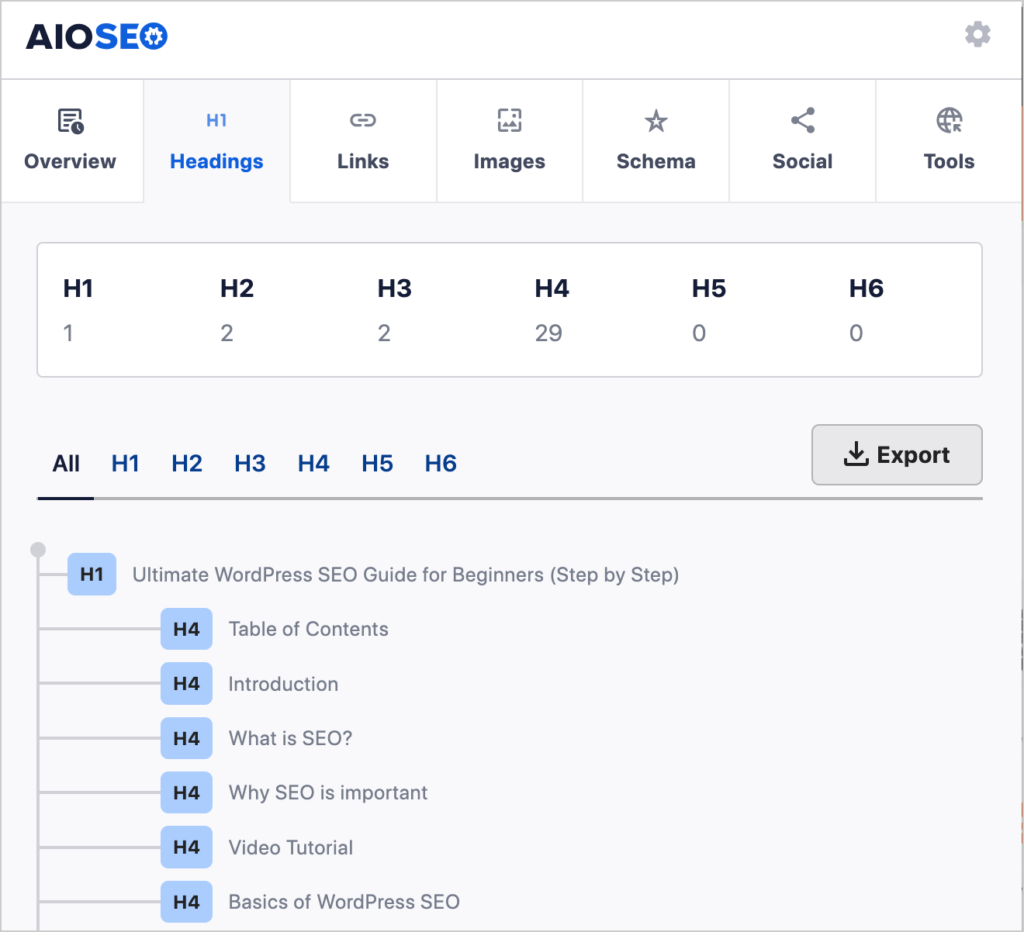Export the headings list
Image resolution: width=1024 pixels, height=932 pixels.
tap(897, 455)
